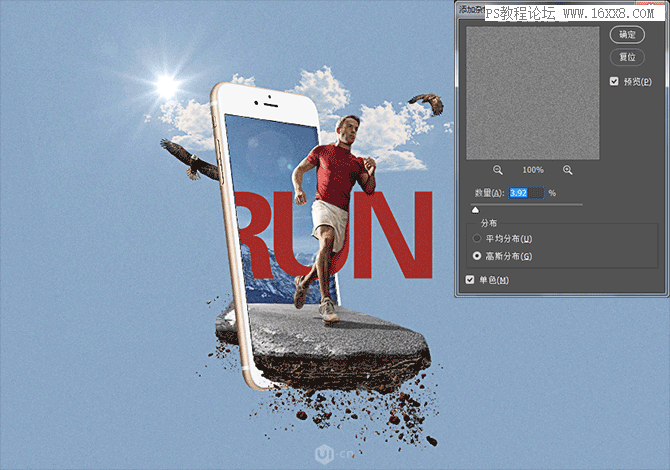Screen dimensions: 670x470
Task: Click the amount slider track line
Action: pyautogui.click(x=527, y=205)
